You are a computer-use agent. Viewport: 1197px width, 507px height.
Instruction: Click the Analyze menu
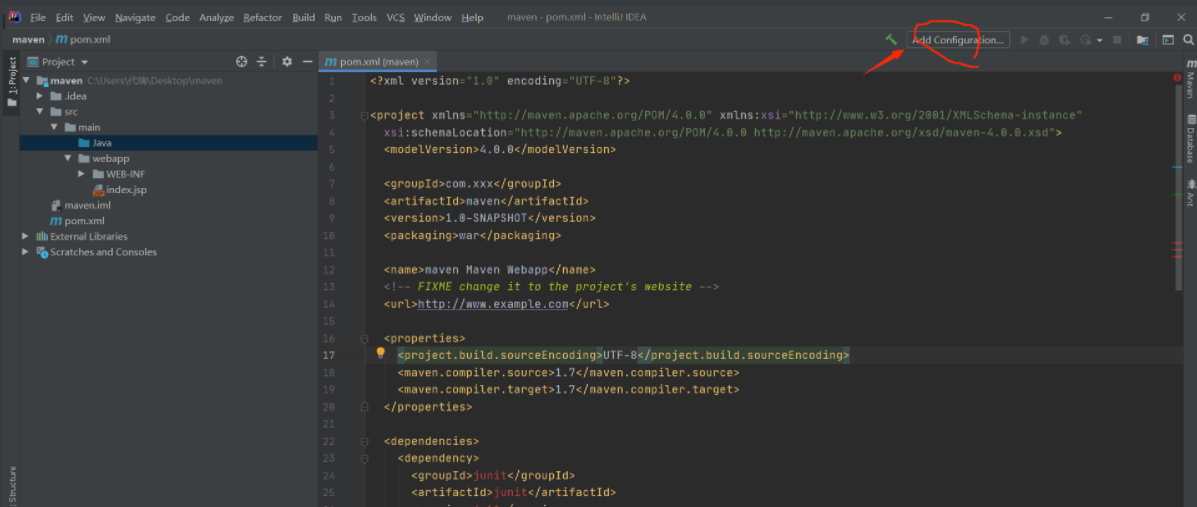(216, 18)
